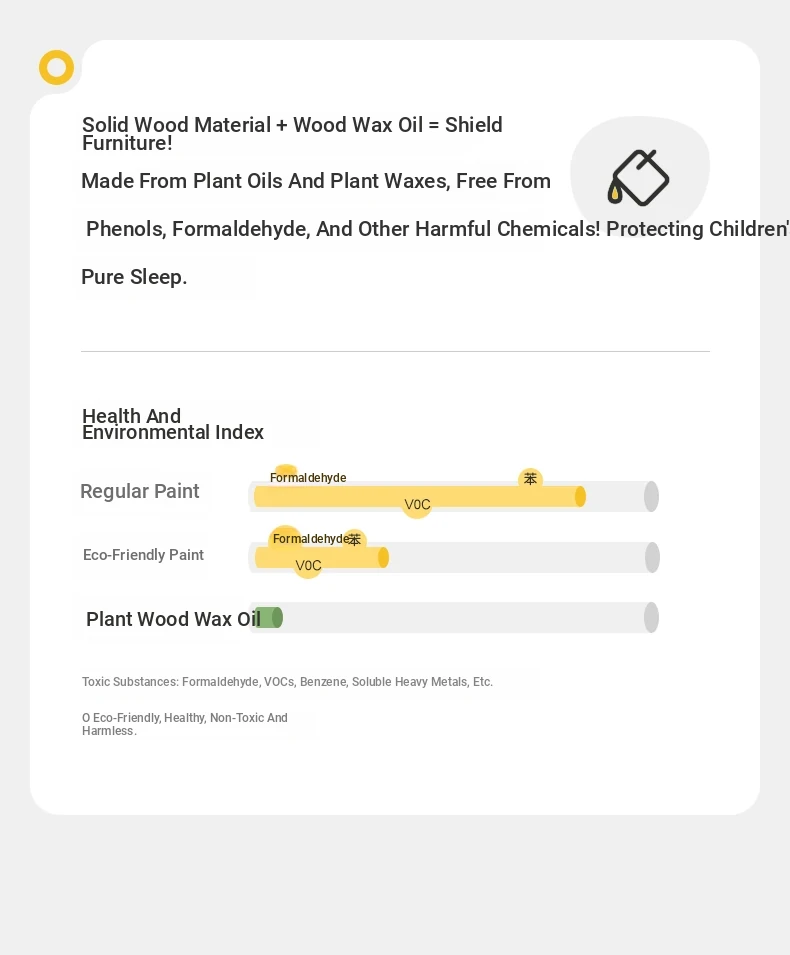
Task: Click the gray end of Plant Wood Wax Oil track
Action: (651, 618)
